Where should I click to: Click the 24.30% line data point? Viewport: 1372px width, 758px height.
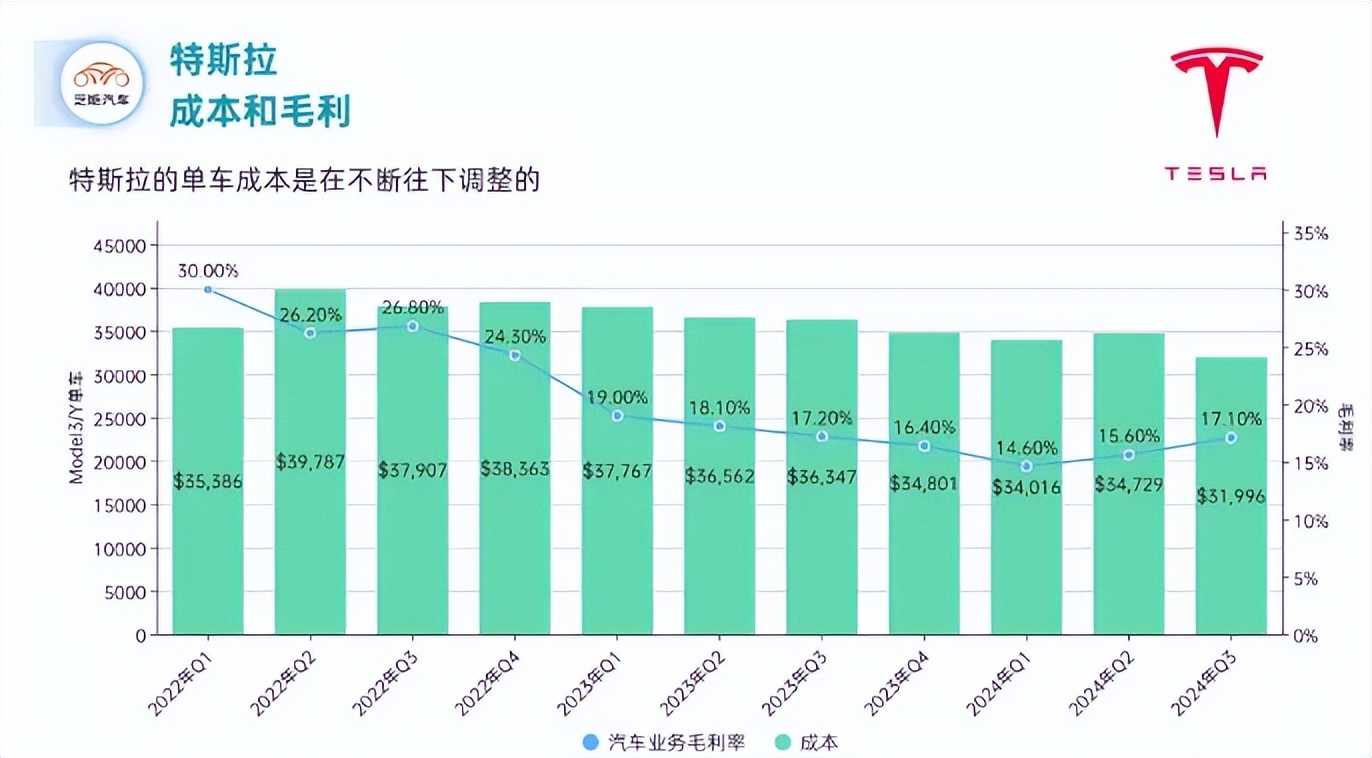tap(515, 355)
